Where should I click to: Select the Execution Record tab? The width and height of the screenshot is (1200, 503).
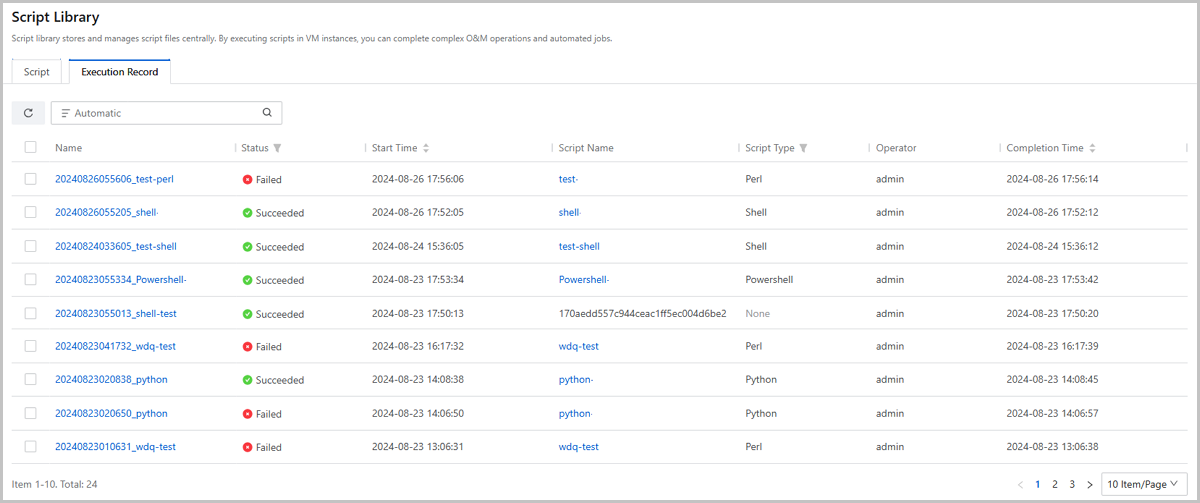coord(120,72)
